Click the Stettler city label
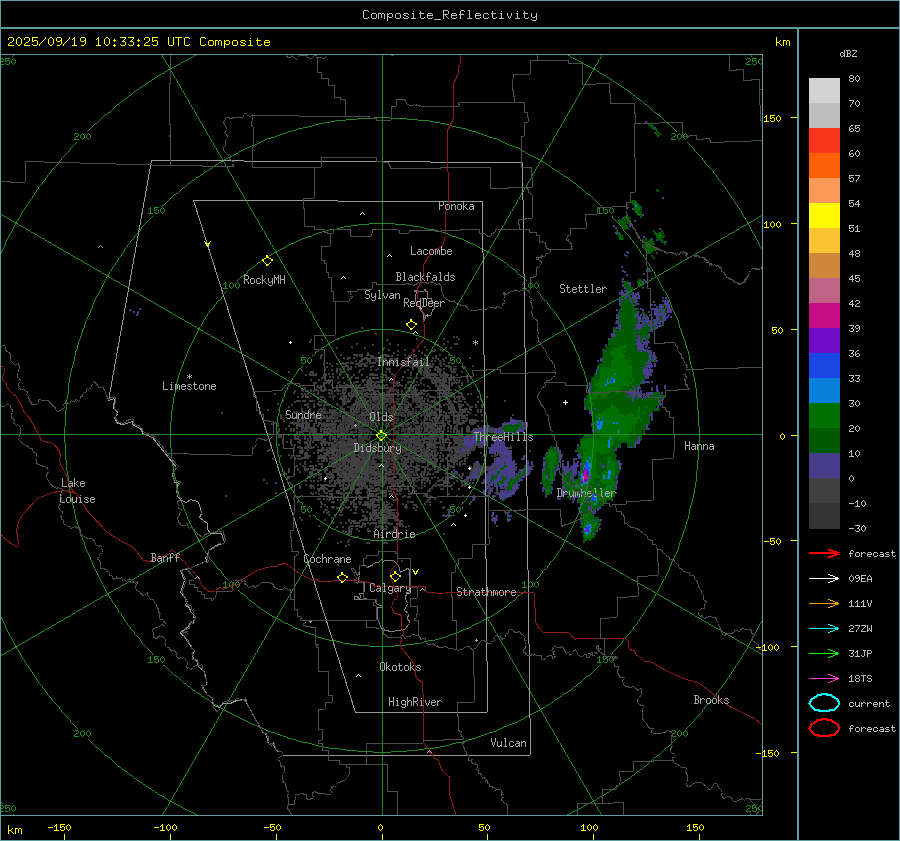This screenshot has height=841, width=900. pos(583,289)
